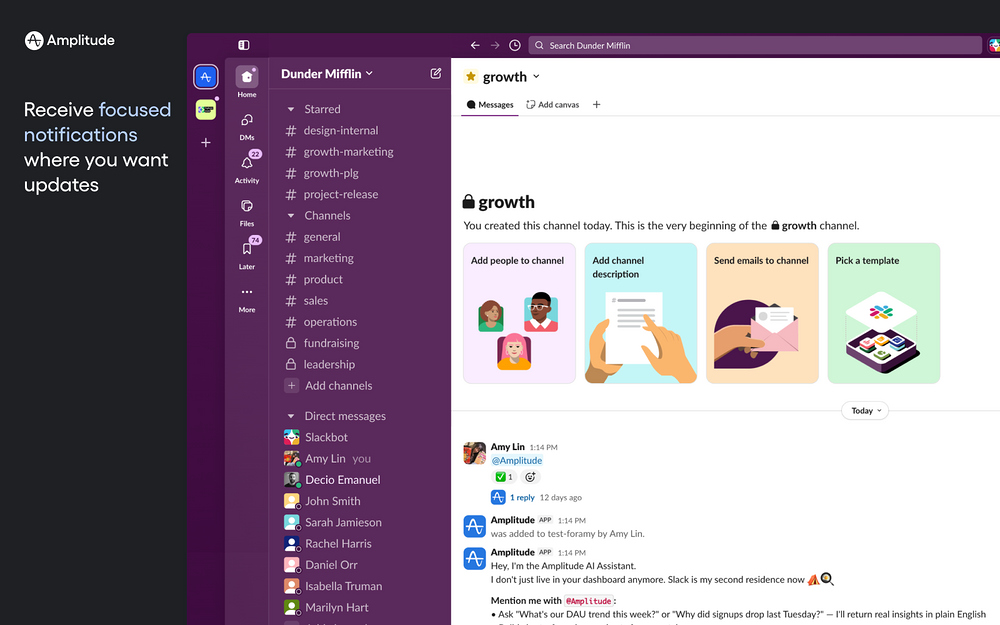Open the Later bookmarks

247,254
